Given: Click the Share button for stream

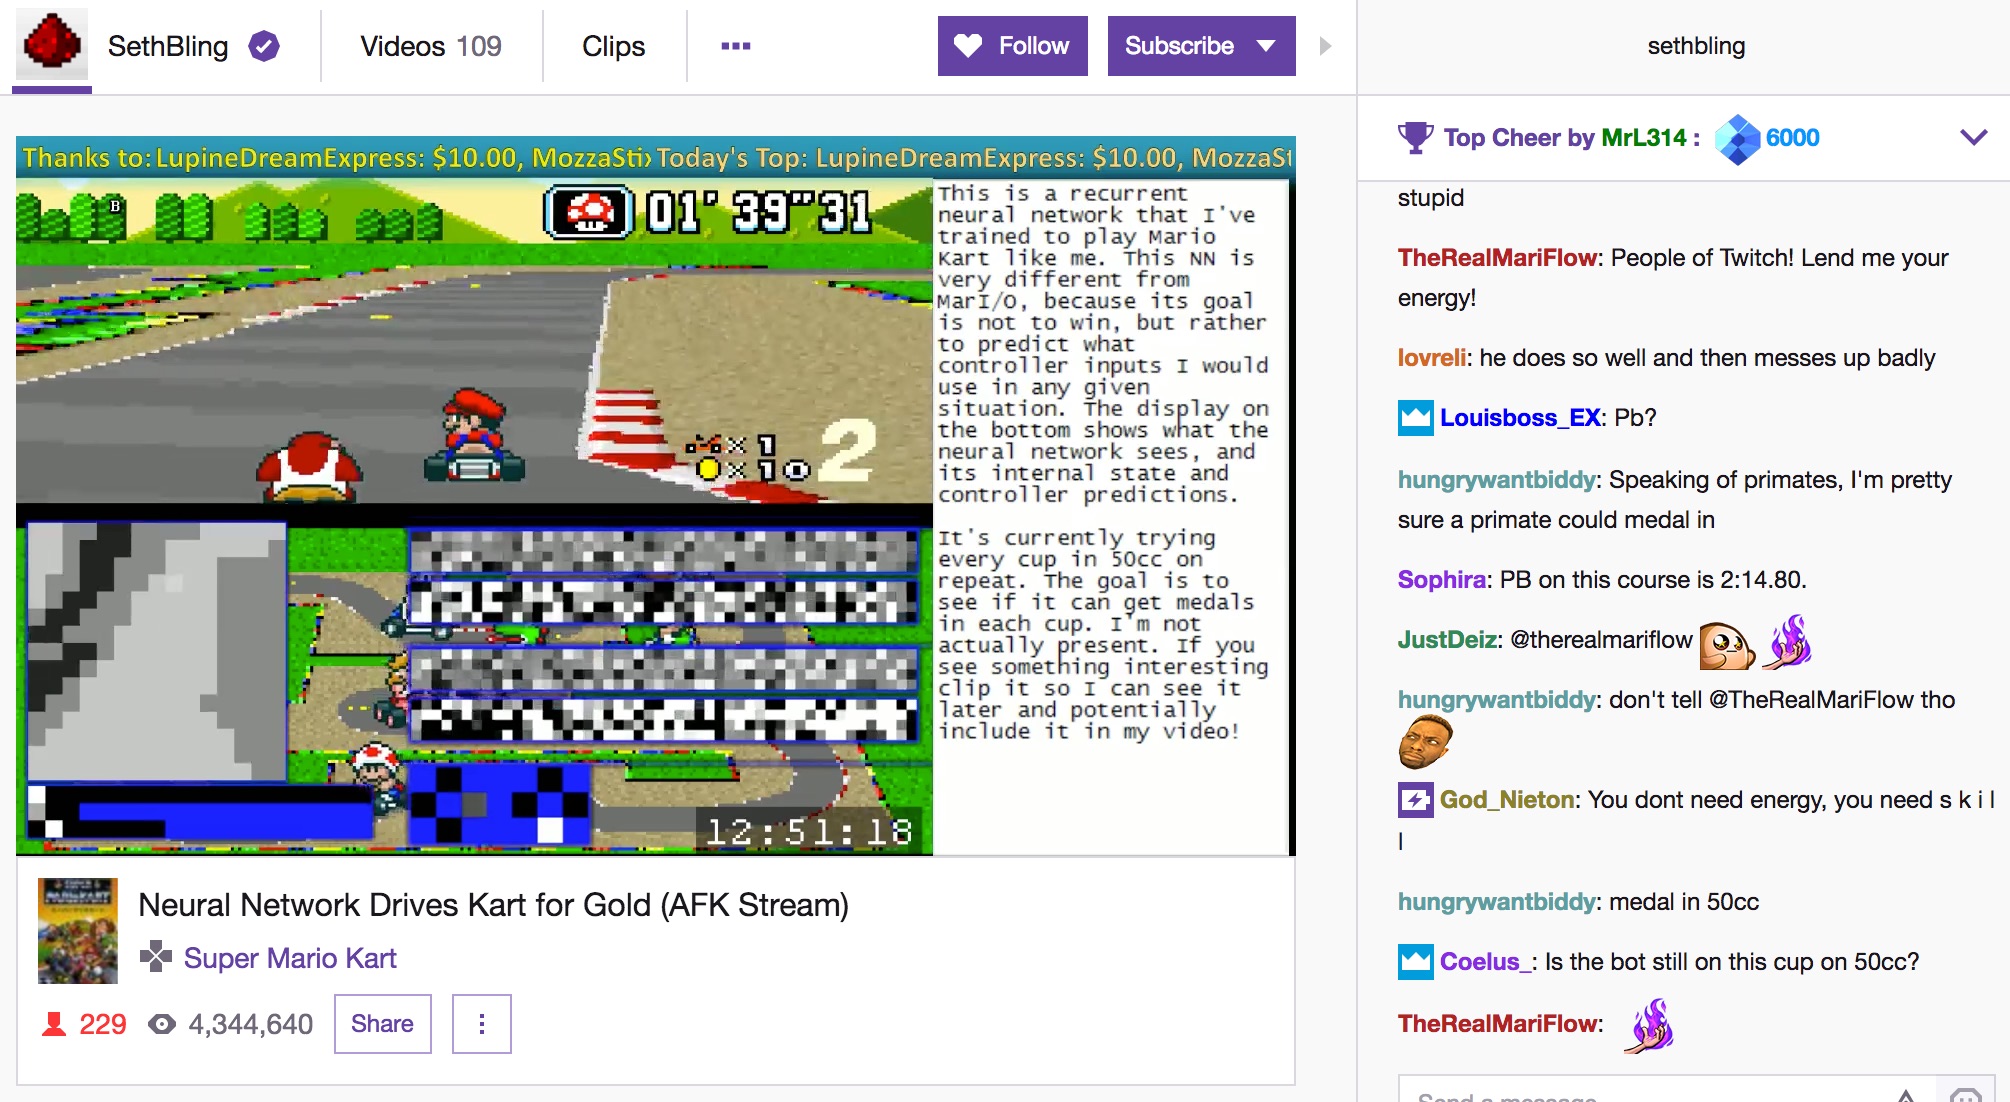Looking at the screenshot, I should coord(383,1022).
